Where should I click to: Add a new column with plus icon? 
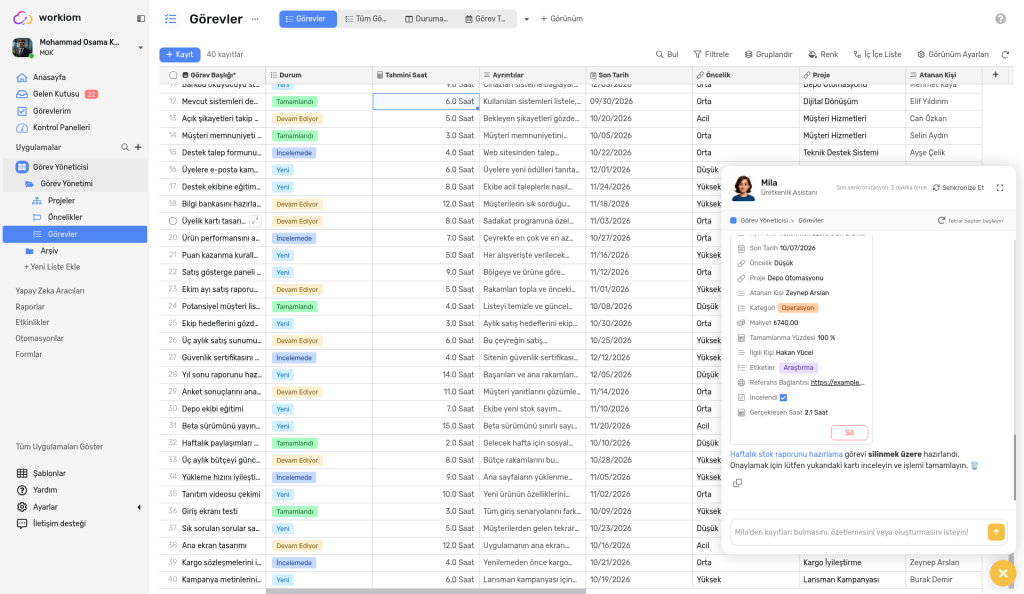[x=995, y=75]
